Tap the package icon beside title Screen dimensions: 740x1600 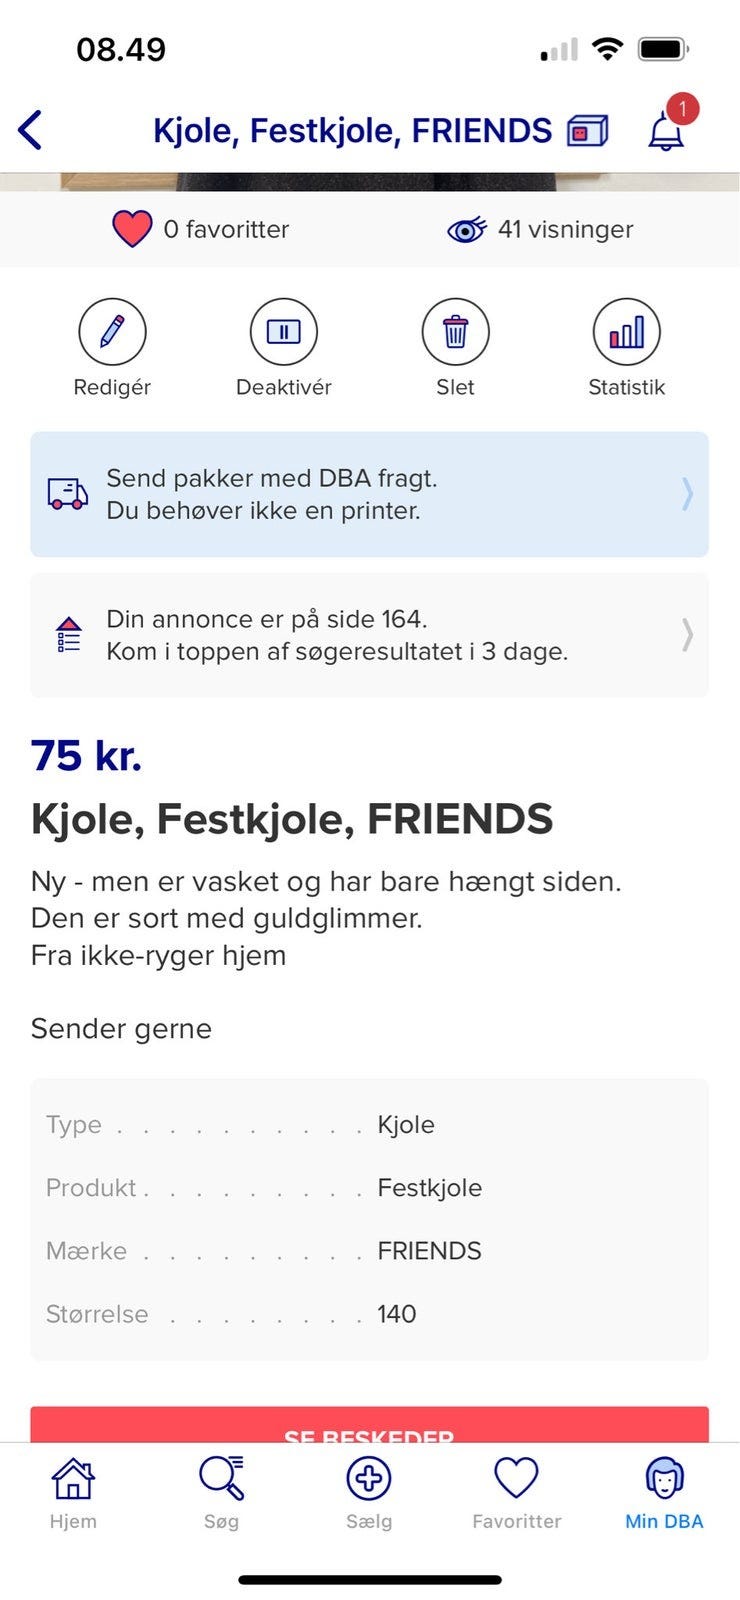(587, 131)
